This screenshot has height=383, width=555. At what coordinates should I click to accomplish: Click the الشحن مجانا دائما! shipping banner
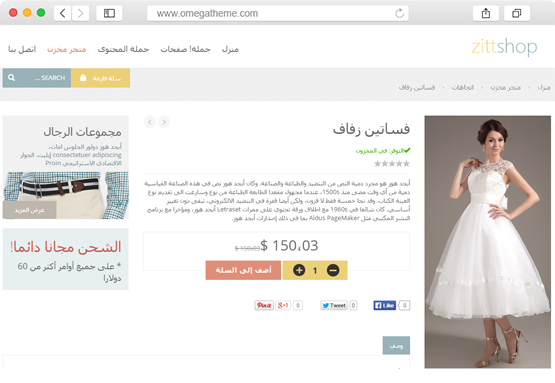coord(65,259)
